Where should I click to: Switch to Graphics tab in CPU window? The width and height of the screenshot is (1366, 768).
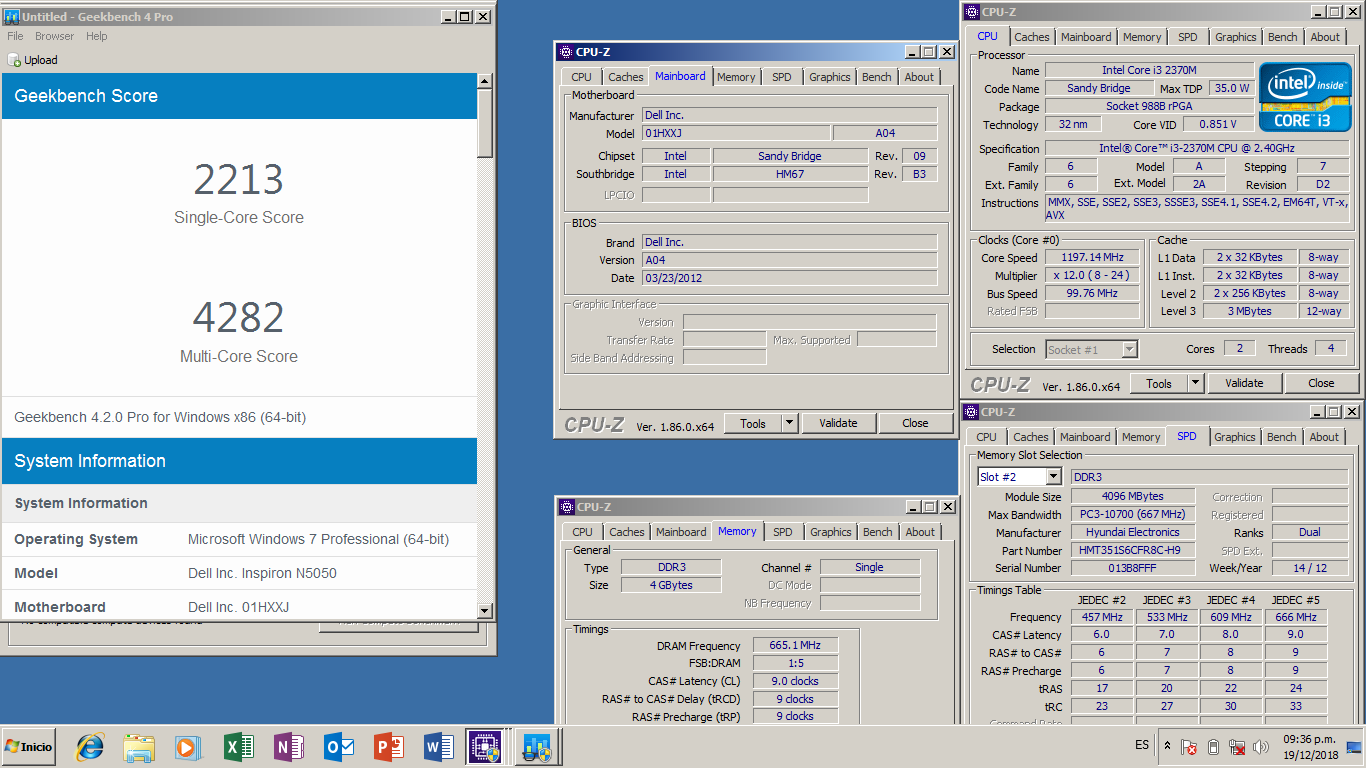[1235, 37]
